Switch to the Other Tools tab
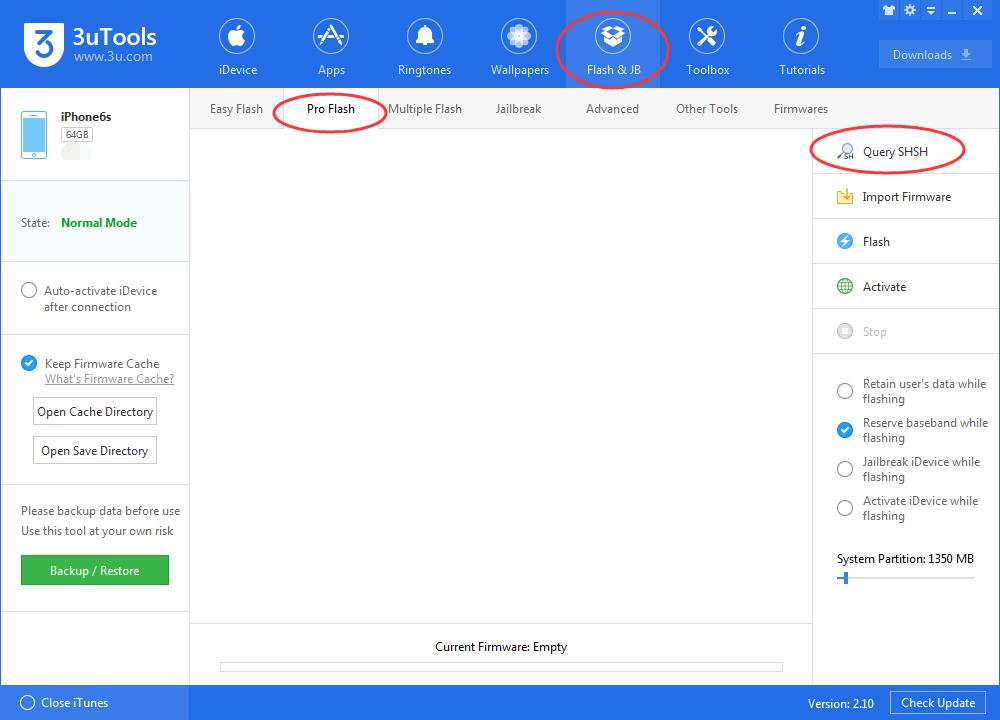Screen dimensions: 1000x720 pyautogui.click(x=707, y=109)
